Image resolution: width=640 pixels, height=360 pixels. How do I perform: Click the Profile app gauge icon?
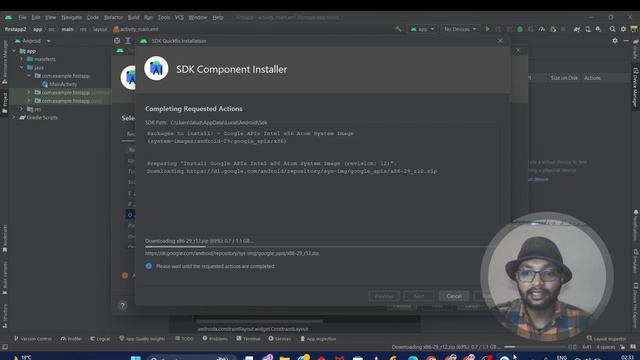pyautogui.click(x=542, y=29)
